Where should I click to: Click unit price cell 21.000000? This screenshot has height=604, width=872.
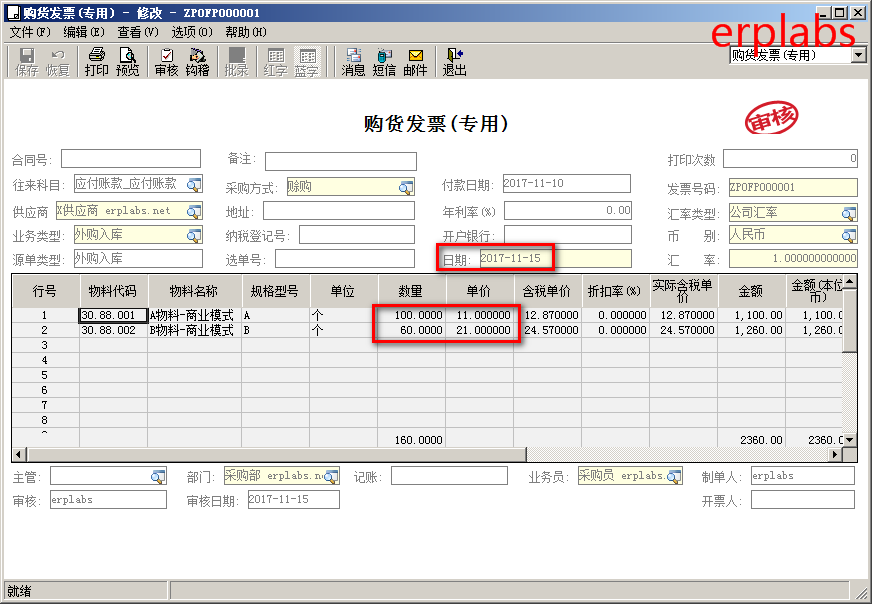(x=479, y=330)
